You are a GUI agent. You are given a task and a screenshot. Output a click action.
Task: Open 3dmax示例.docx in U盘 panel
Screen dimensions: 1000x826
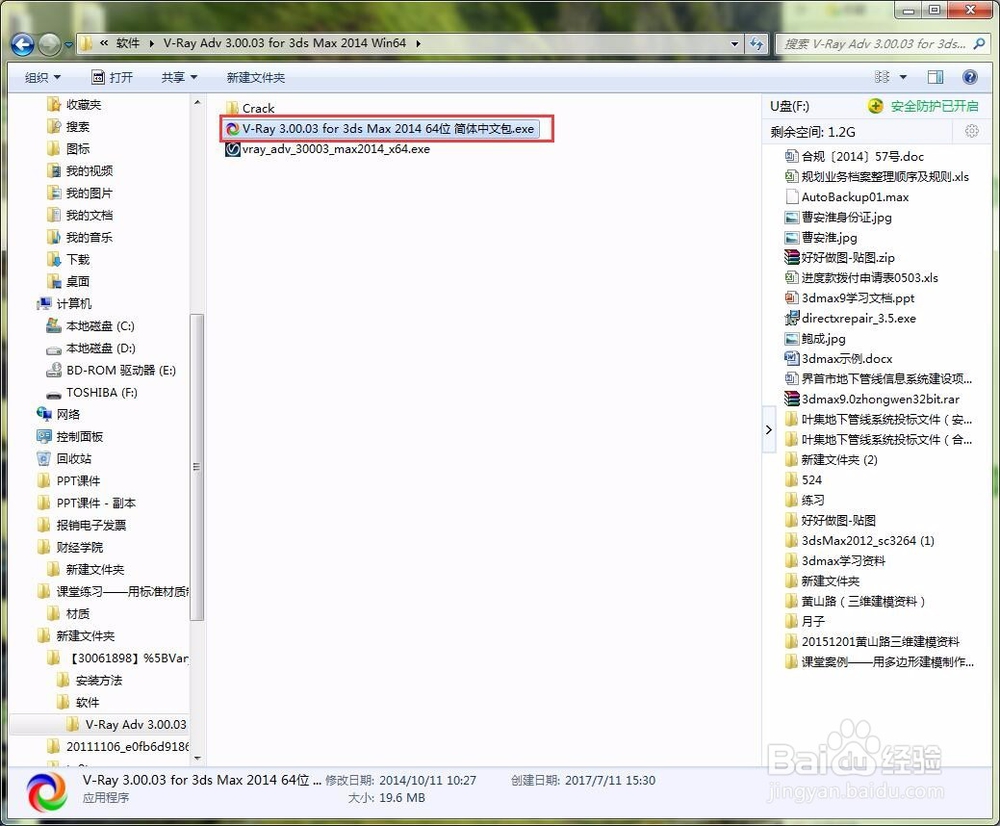point(838,358)
